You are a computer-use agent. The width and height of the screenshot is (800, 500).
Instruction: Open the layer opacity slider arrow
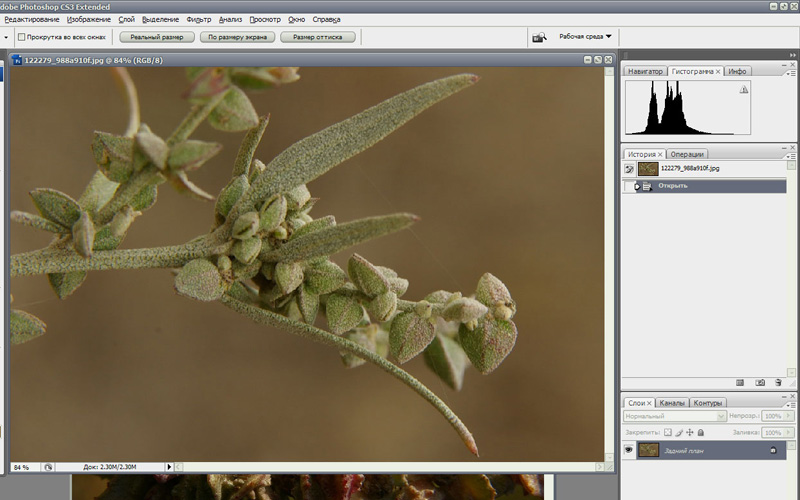787,415
